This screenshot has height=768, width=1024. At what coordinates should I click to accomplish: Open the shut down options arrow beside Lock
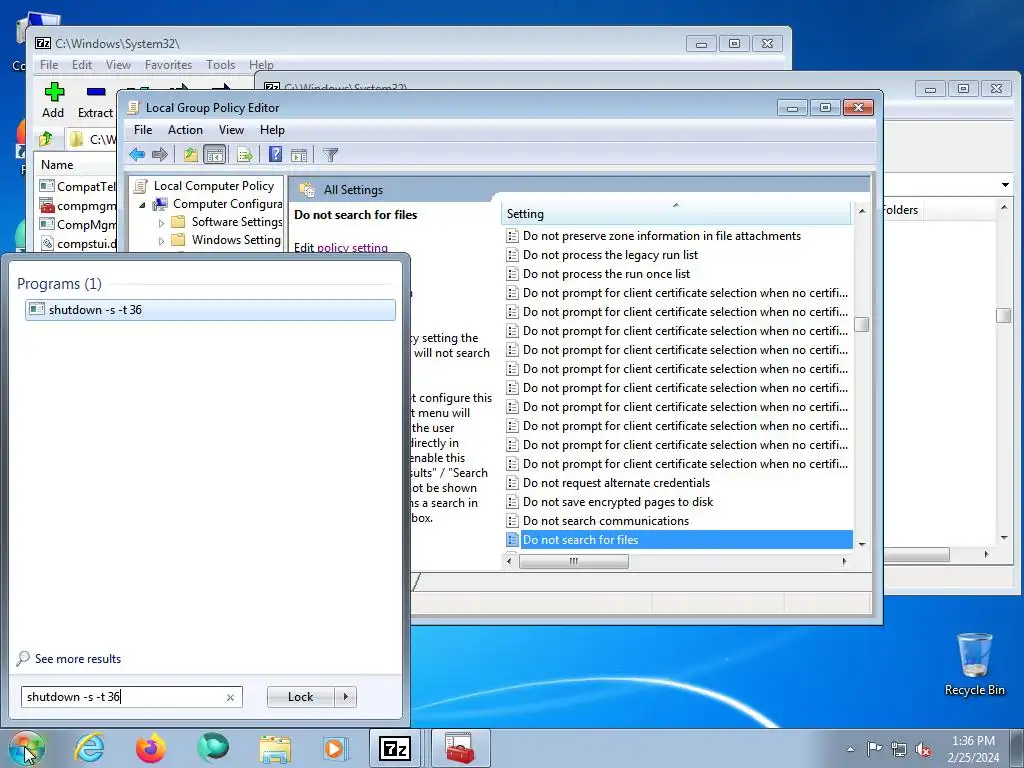coord(345,697)
